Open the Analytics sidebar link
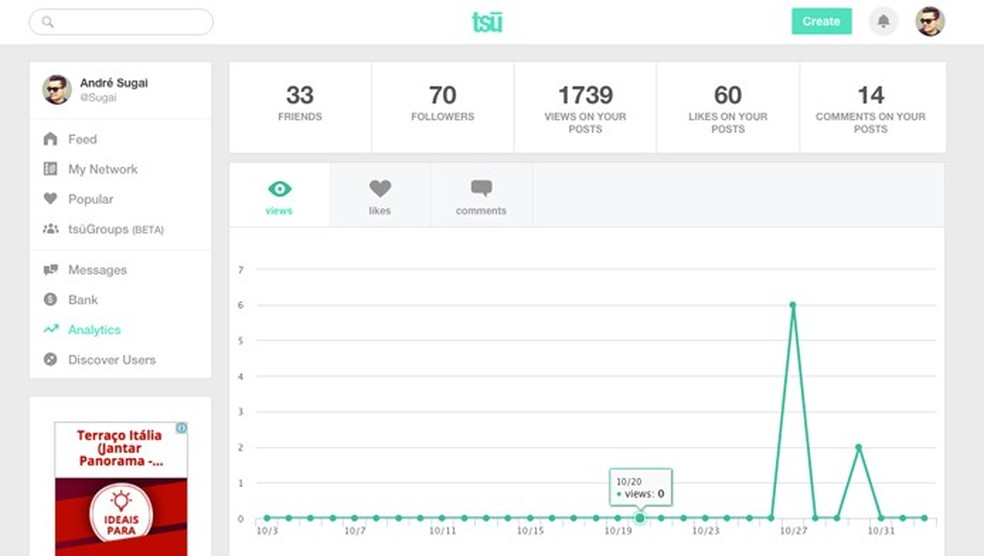 [94, 330]
